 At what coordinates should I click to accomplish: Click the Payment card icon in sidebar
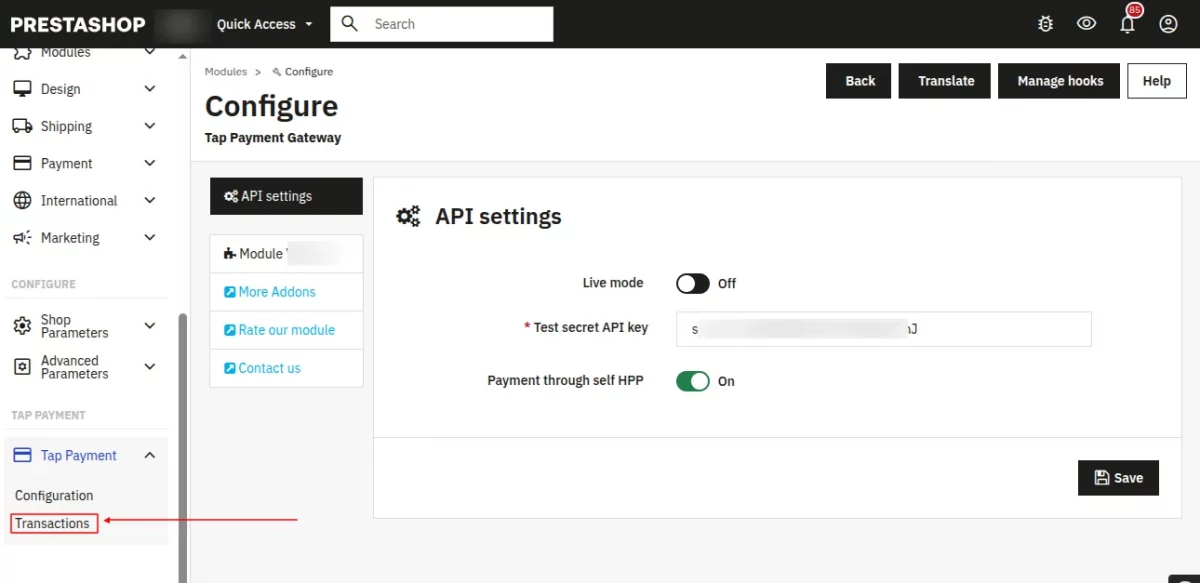tap(22, 163)
